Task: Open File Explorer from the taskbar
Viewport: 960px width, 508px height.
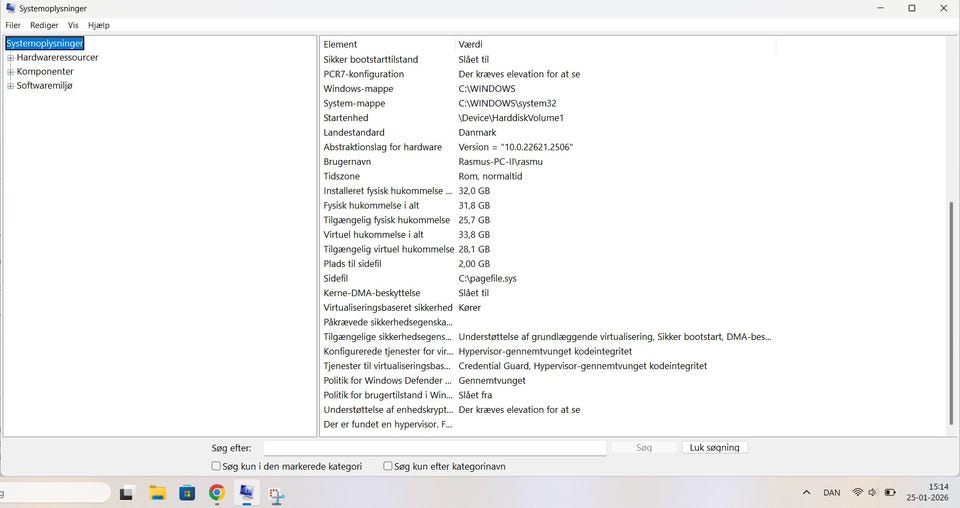Action: point(157,493)
